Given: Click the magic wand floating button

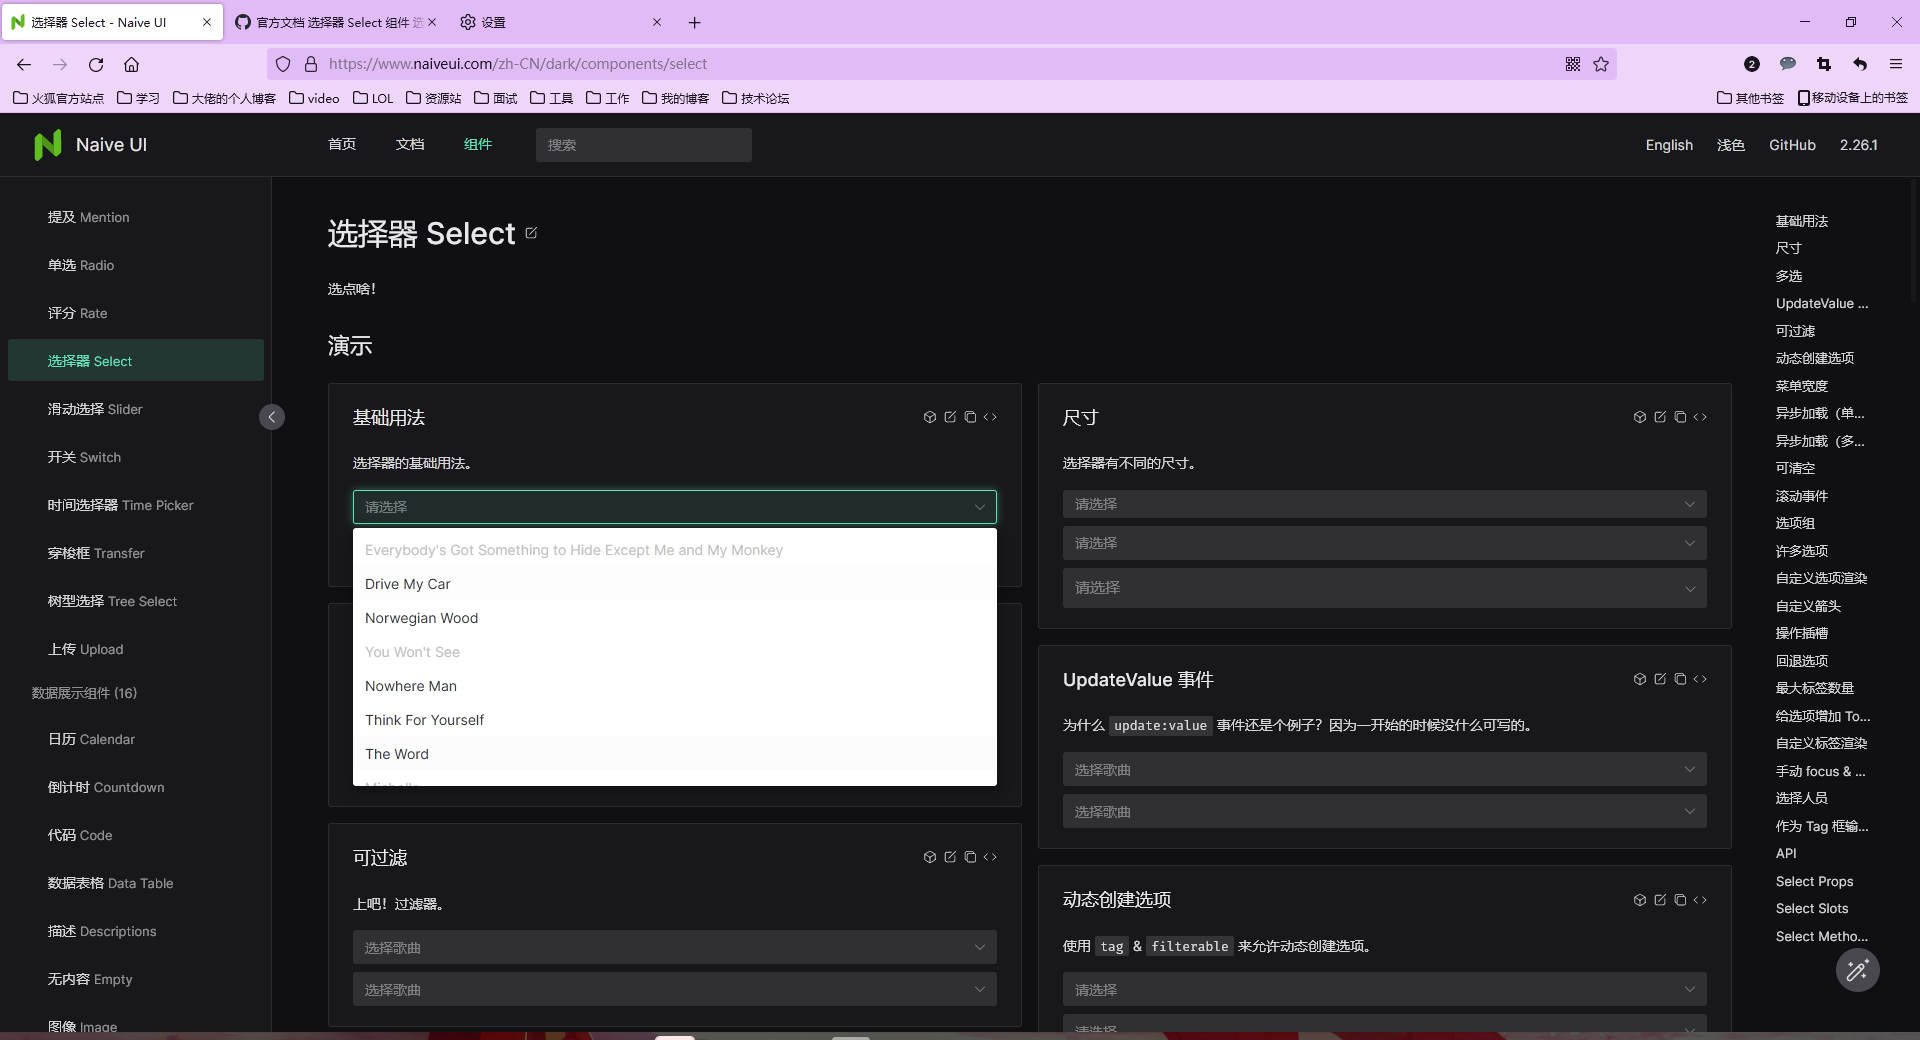Looking at the screenshot, I should (1857, 971).
